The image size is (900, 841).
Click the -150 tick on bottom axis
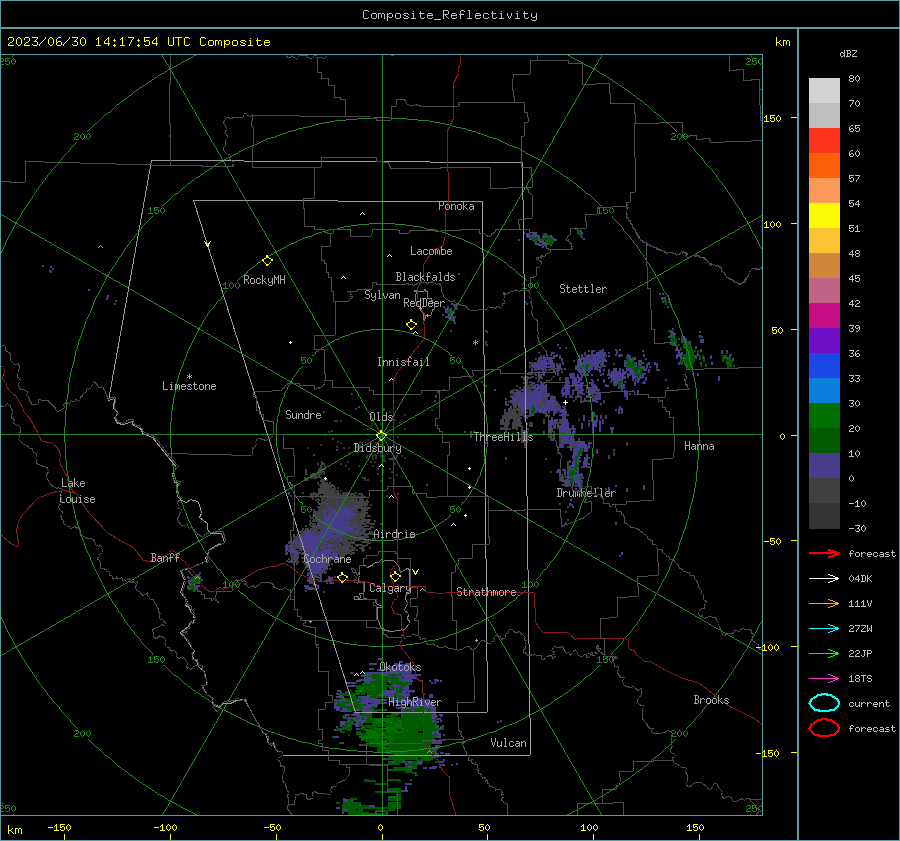(59, 827)
